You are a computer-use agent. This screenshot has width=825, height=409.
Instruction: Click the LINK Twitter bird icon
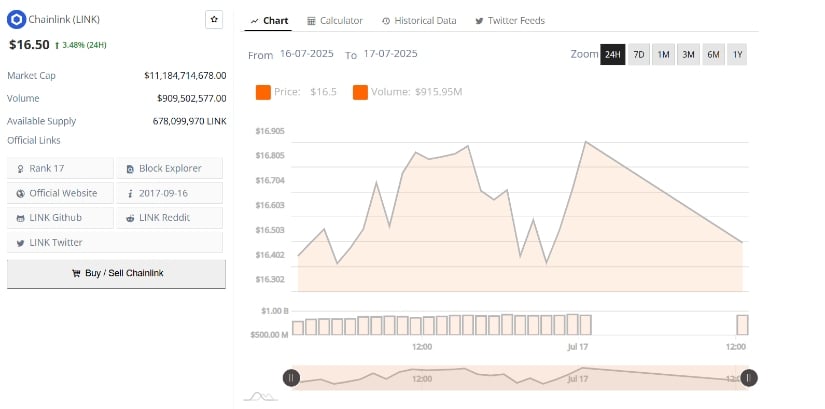click(x=21, y=243)
